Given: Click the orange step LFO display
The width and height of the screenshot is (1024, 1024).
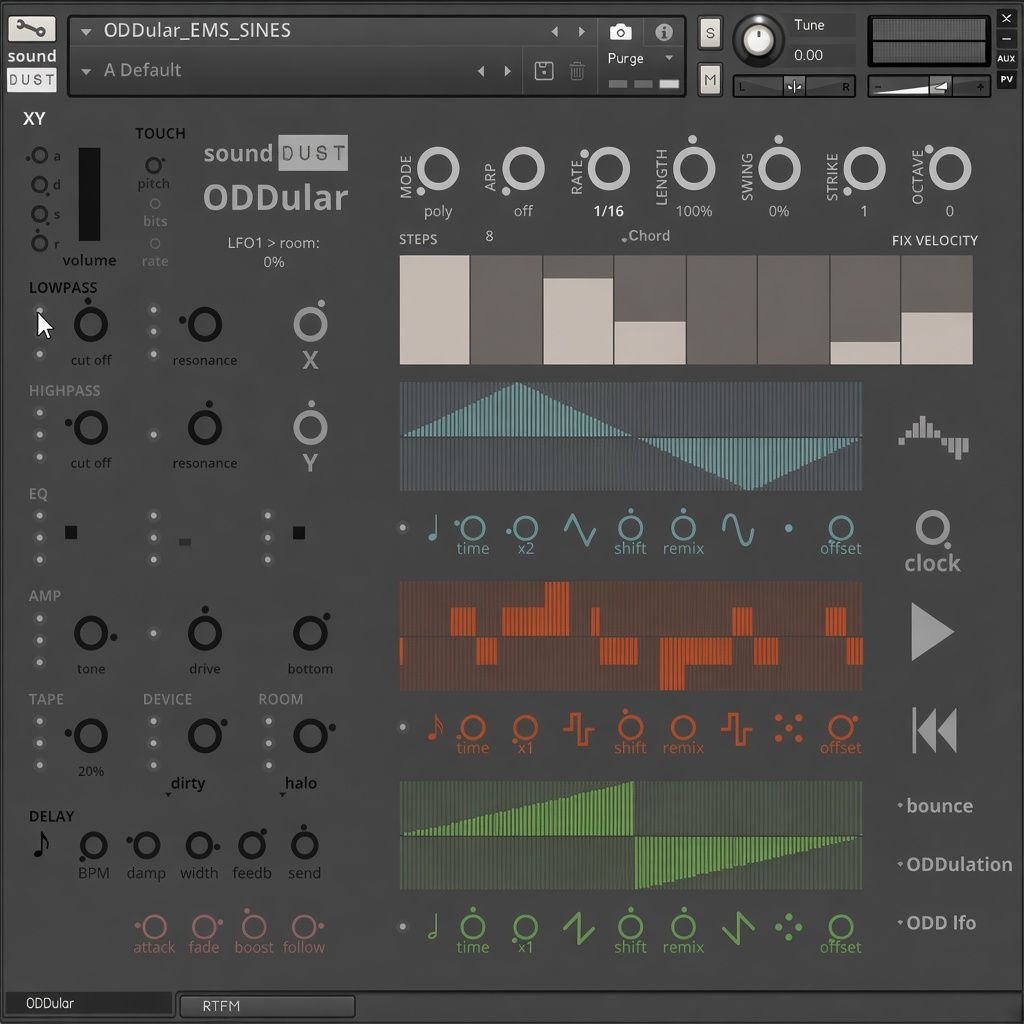Looking at the screenshot, I should point(631,636).
